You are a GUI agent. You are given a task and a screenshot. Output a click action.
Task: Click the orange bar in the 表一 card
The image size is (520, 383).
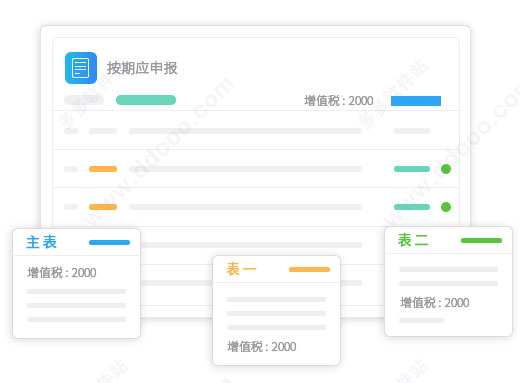(309, 269)
